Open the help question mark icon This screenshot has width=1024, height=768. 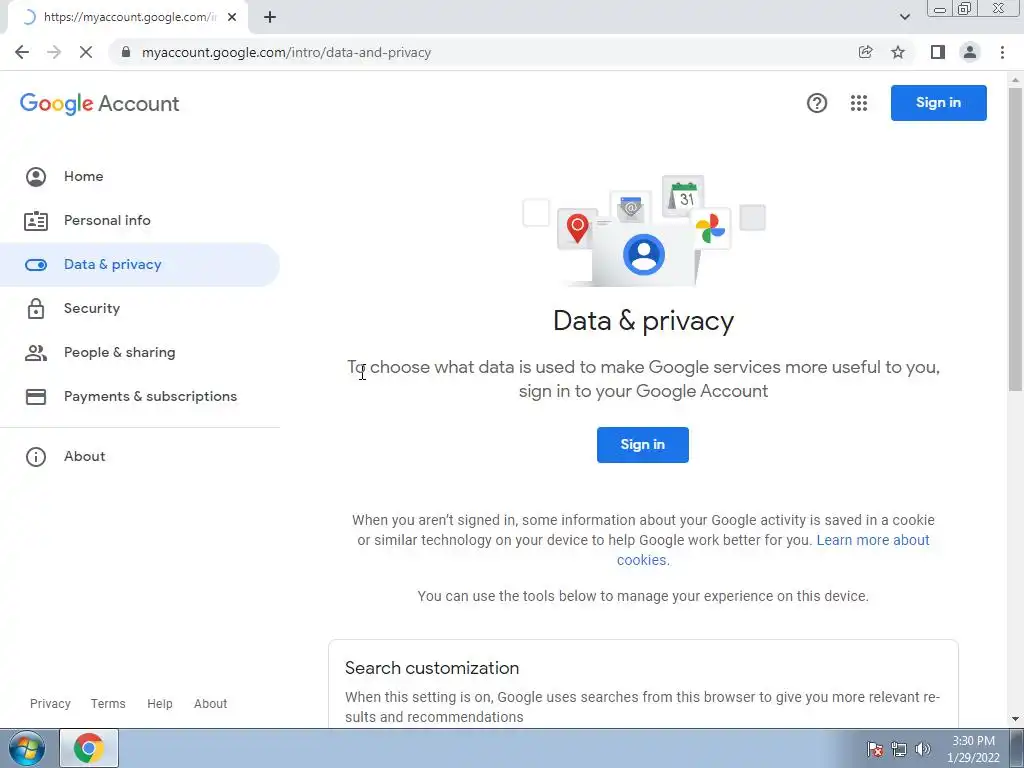point(817,103)
